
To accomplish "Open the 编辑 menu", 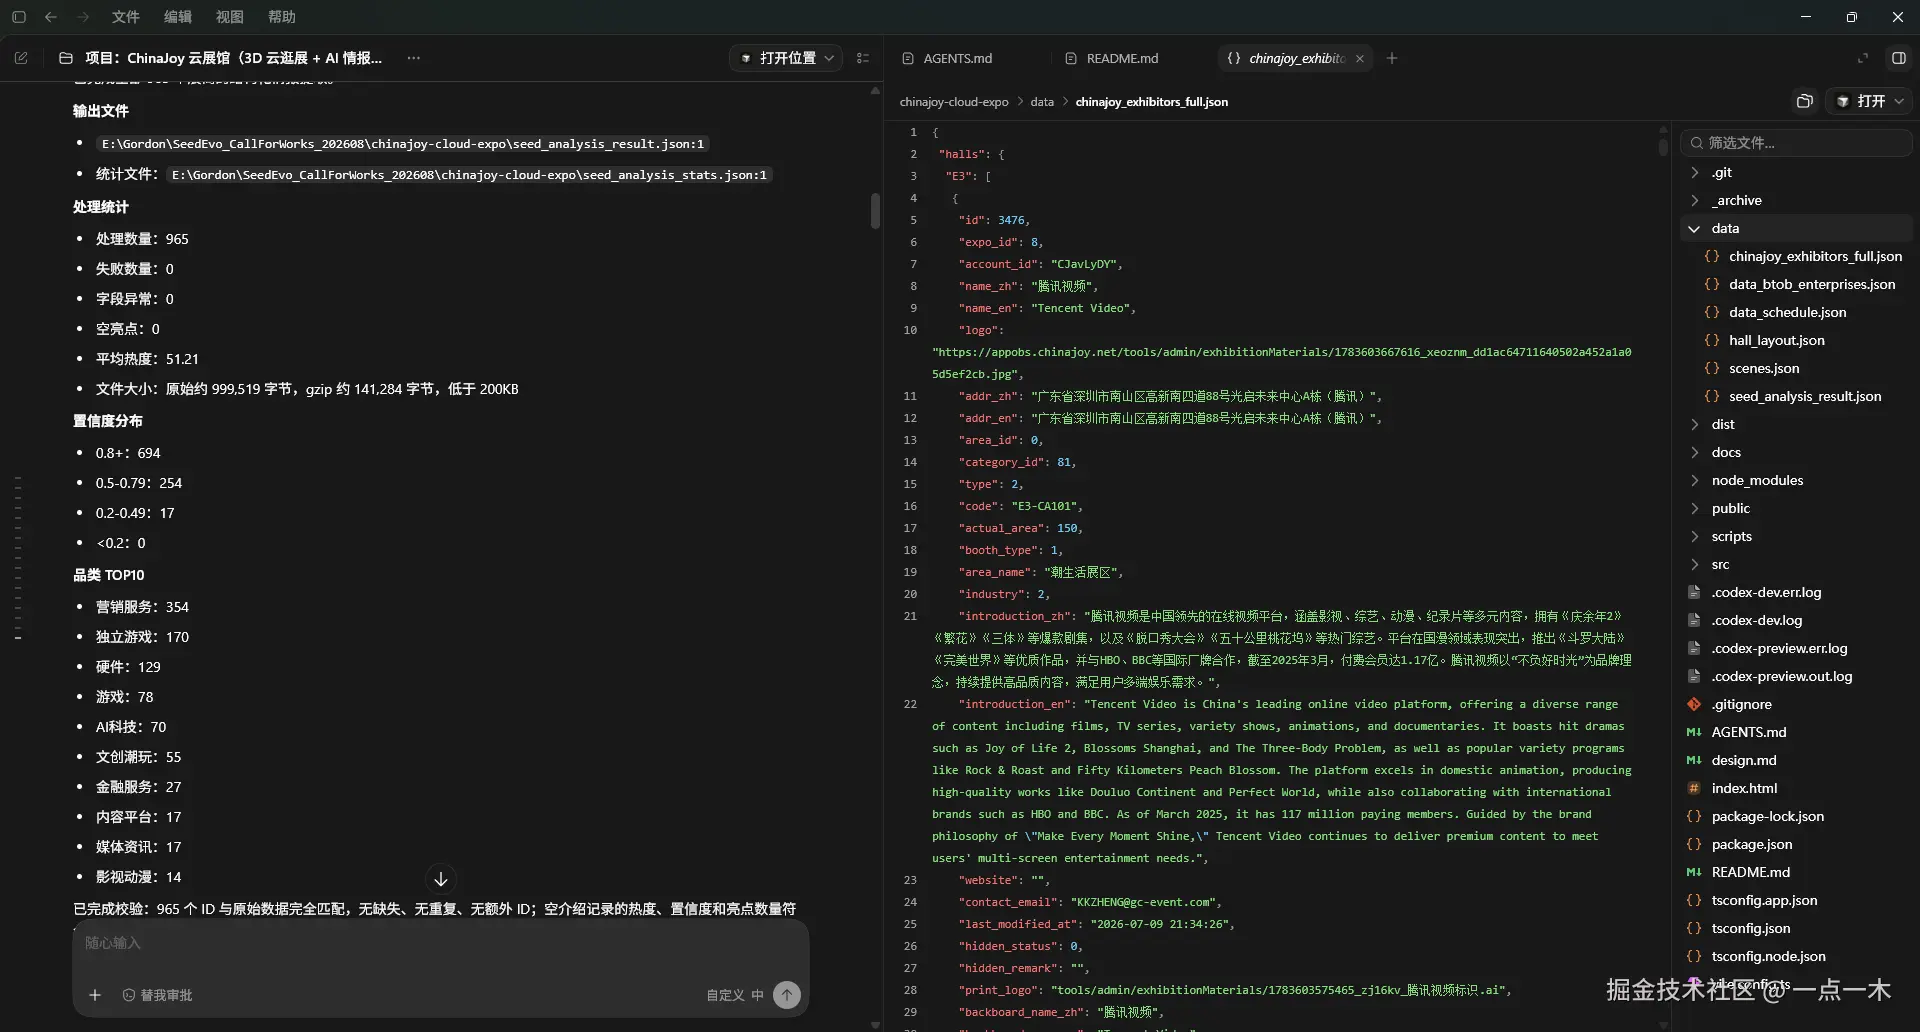I will coord(178,17).
